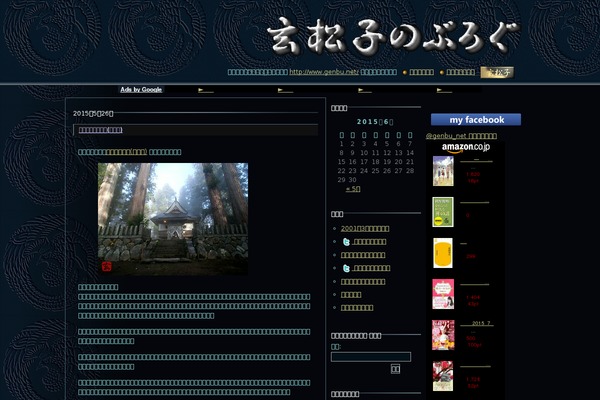600x400 pixels.
Task: Click the 玄松子のぶろぐ blog title banner
Action: pos(393,35)
